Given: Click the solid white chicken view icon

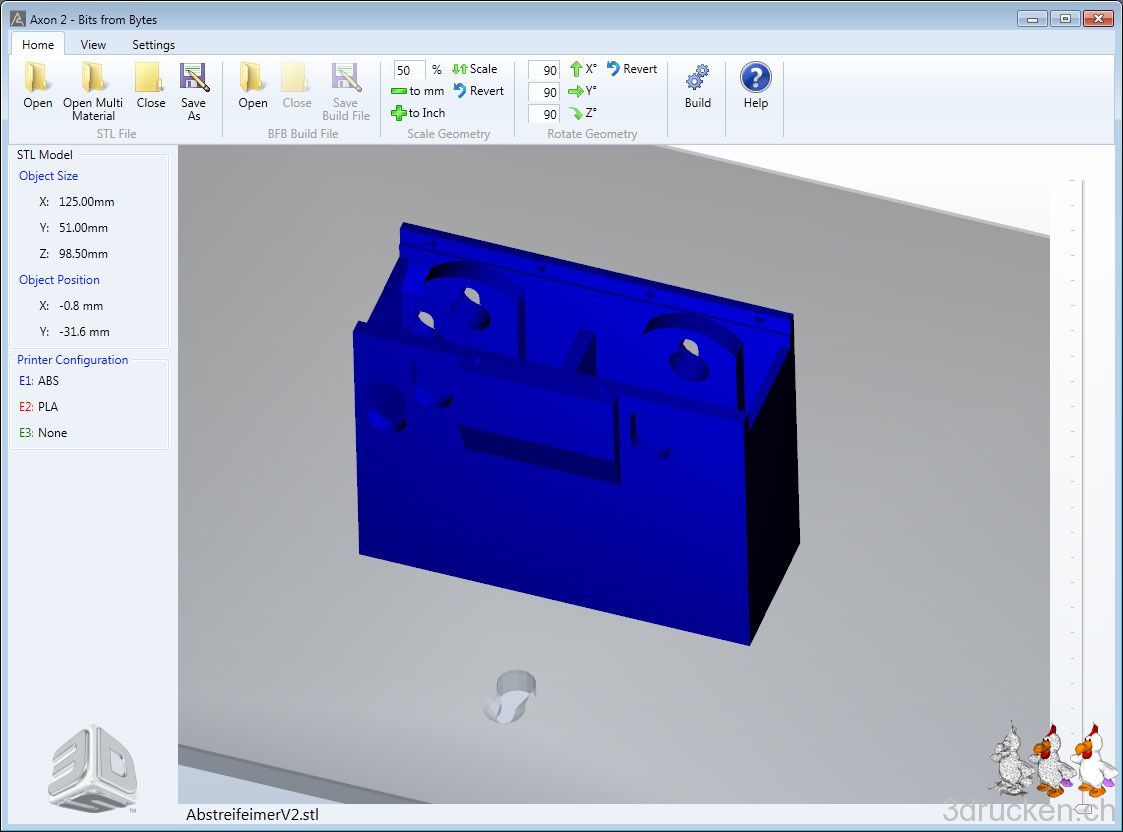Looking at the screenshot, I should 1094,760.
